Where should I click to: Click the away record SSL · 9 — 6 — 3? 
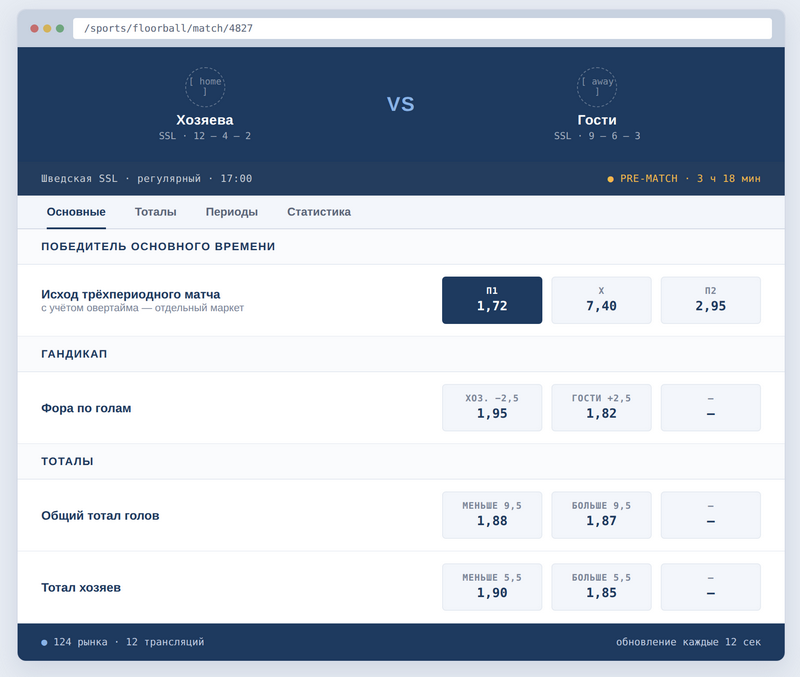coord(597,136)
